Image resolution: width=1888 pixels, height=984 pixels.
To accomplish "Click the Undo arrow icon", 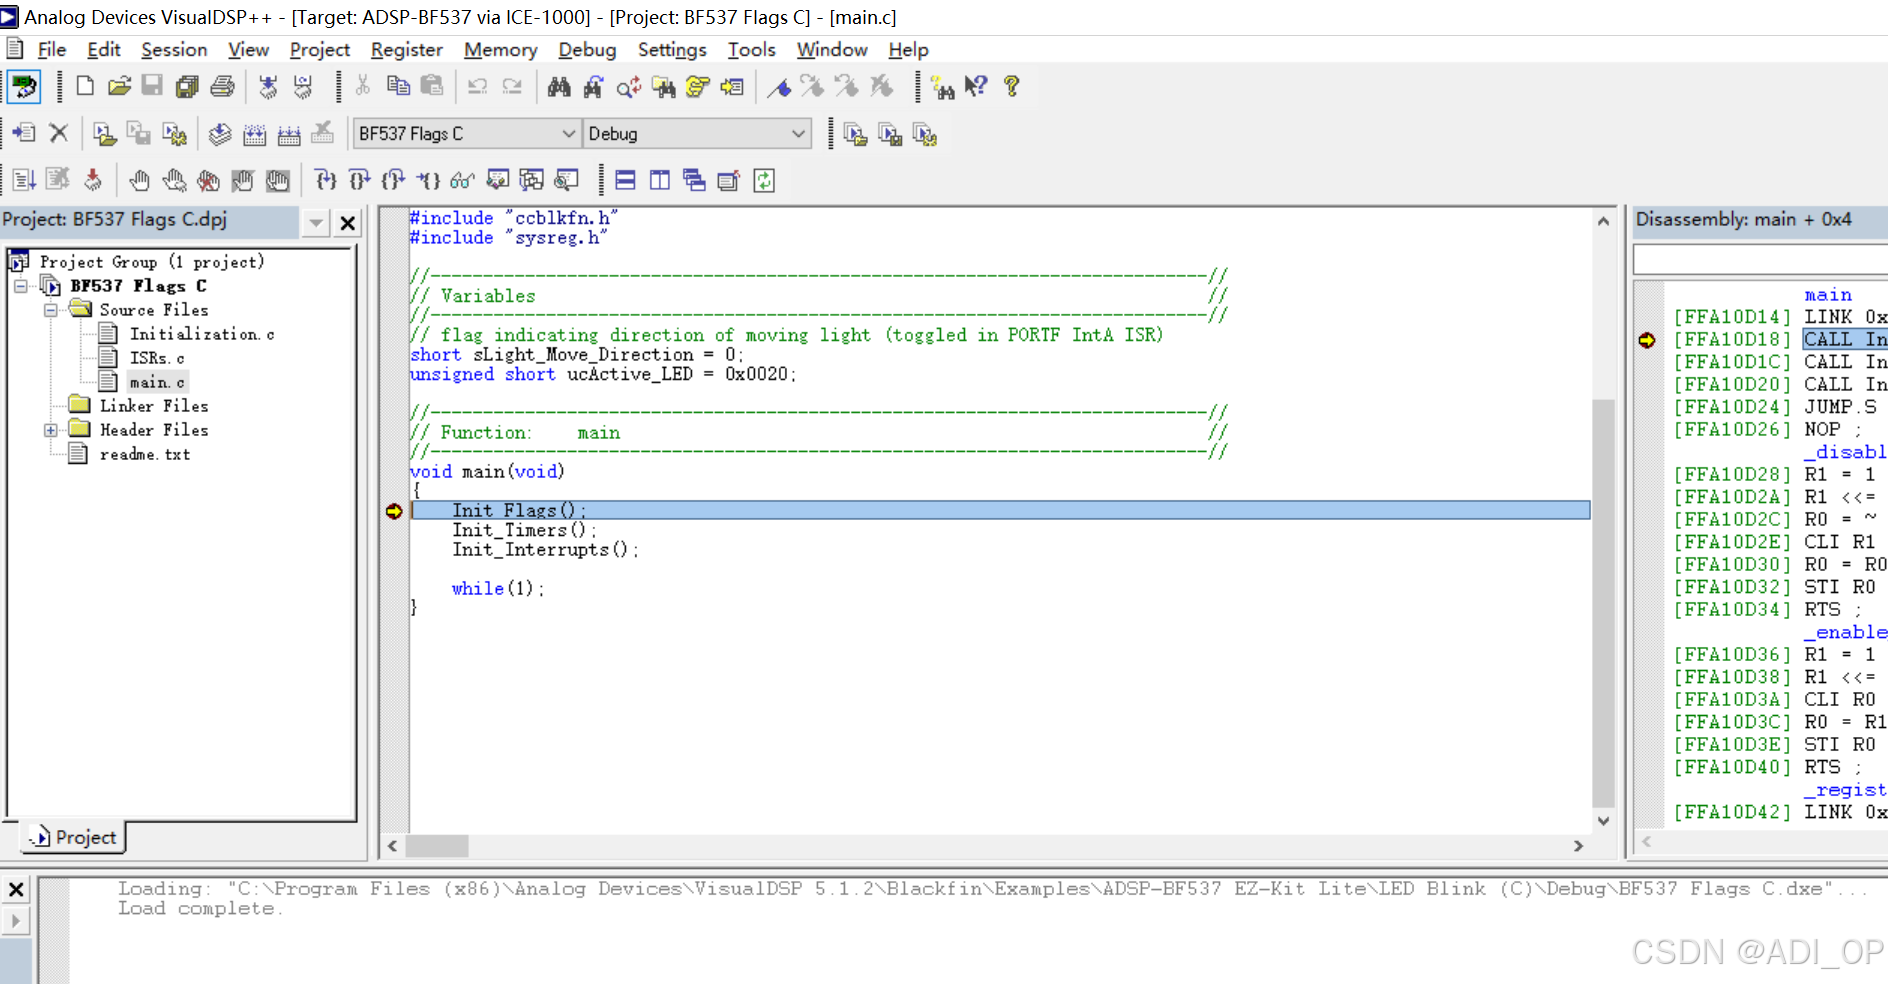I will 477,87.
